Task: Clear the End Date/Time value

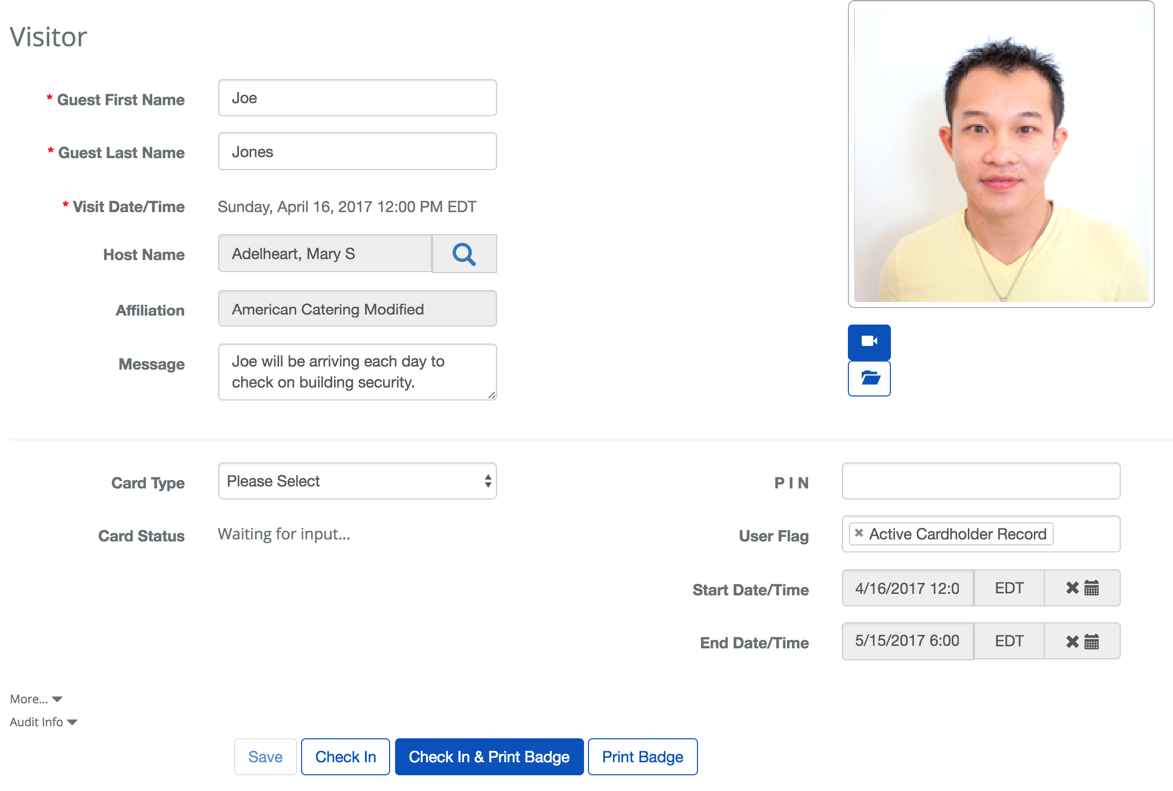Action: [1072, 642]
